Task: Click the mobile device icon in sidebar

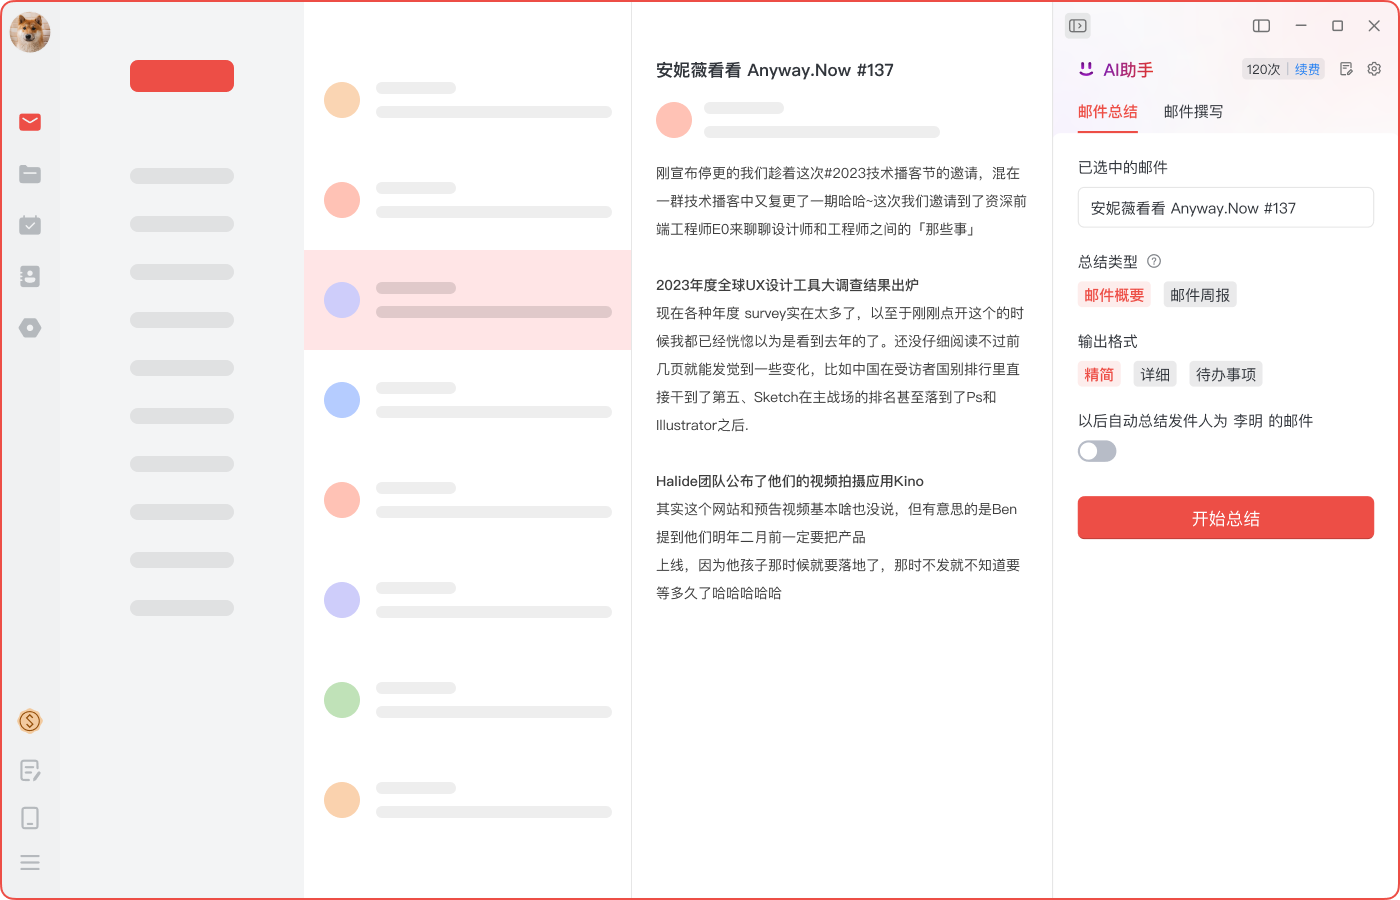Action: [x=30, y=818]
